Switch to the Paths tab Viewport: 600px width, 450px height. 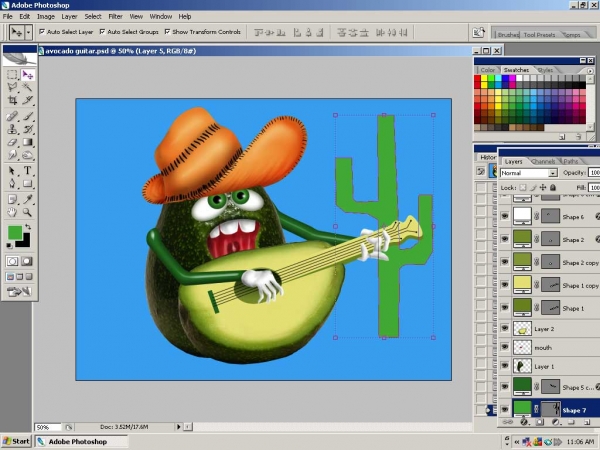[571, 161]
